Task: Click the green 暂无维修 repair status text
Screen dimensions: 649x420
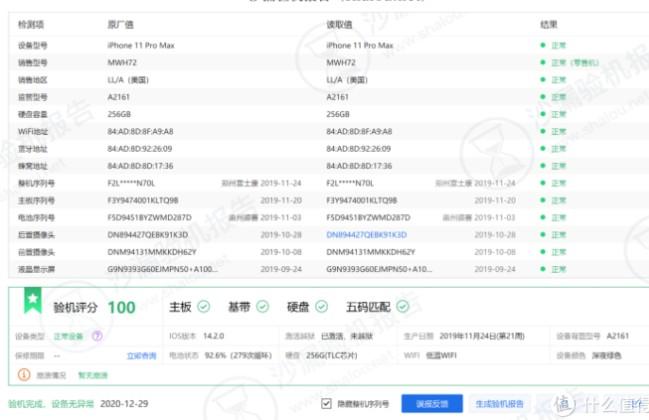Action: click(x=93, y=375)
